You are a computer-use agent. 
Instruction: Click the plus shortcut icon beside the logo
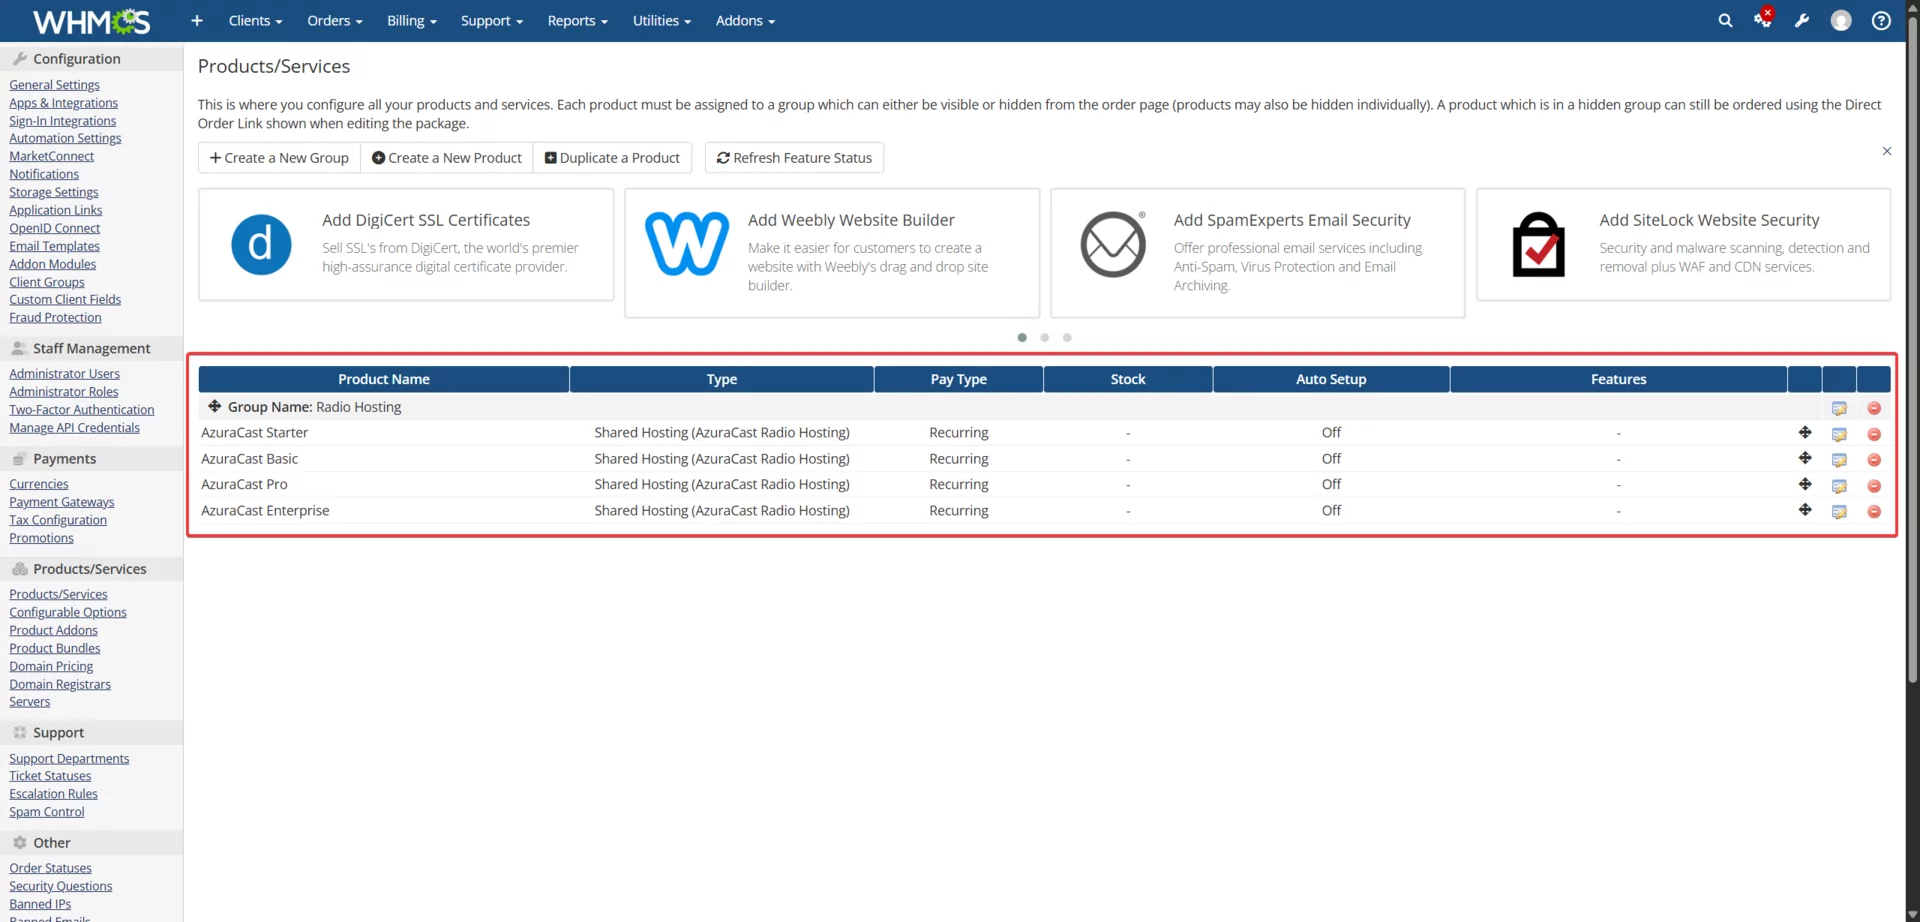(196, 20)
